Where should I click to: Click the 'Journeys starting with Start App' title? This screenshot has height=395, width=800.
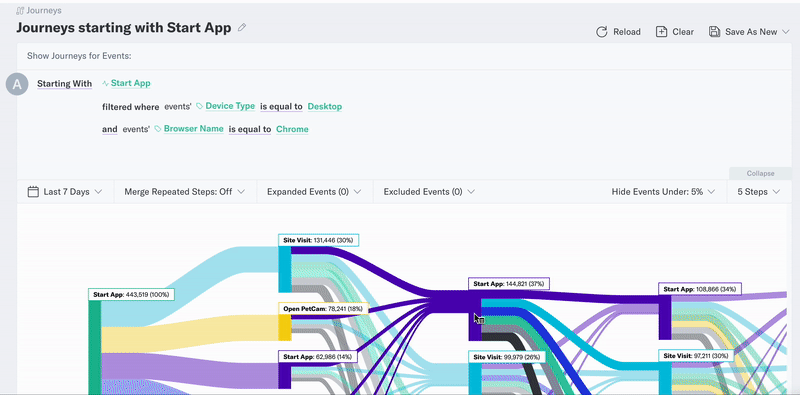pyautogui.click(x=124, y=28)
